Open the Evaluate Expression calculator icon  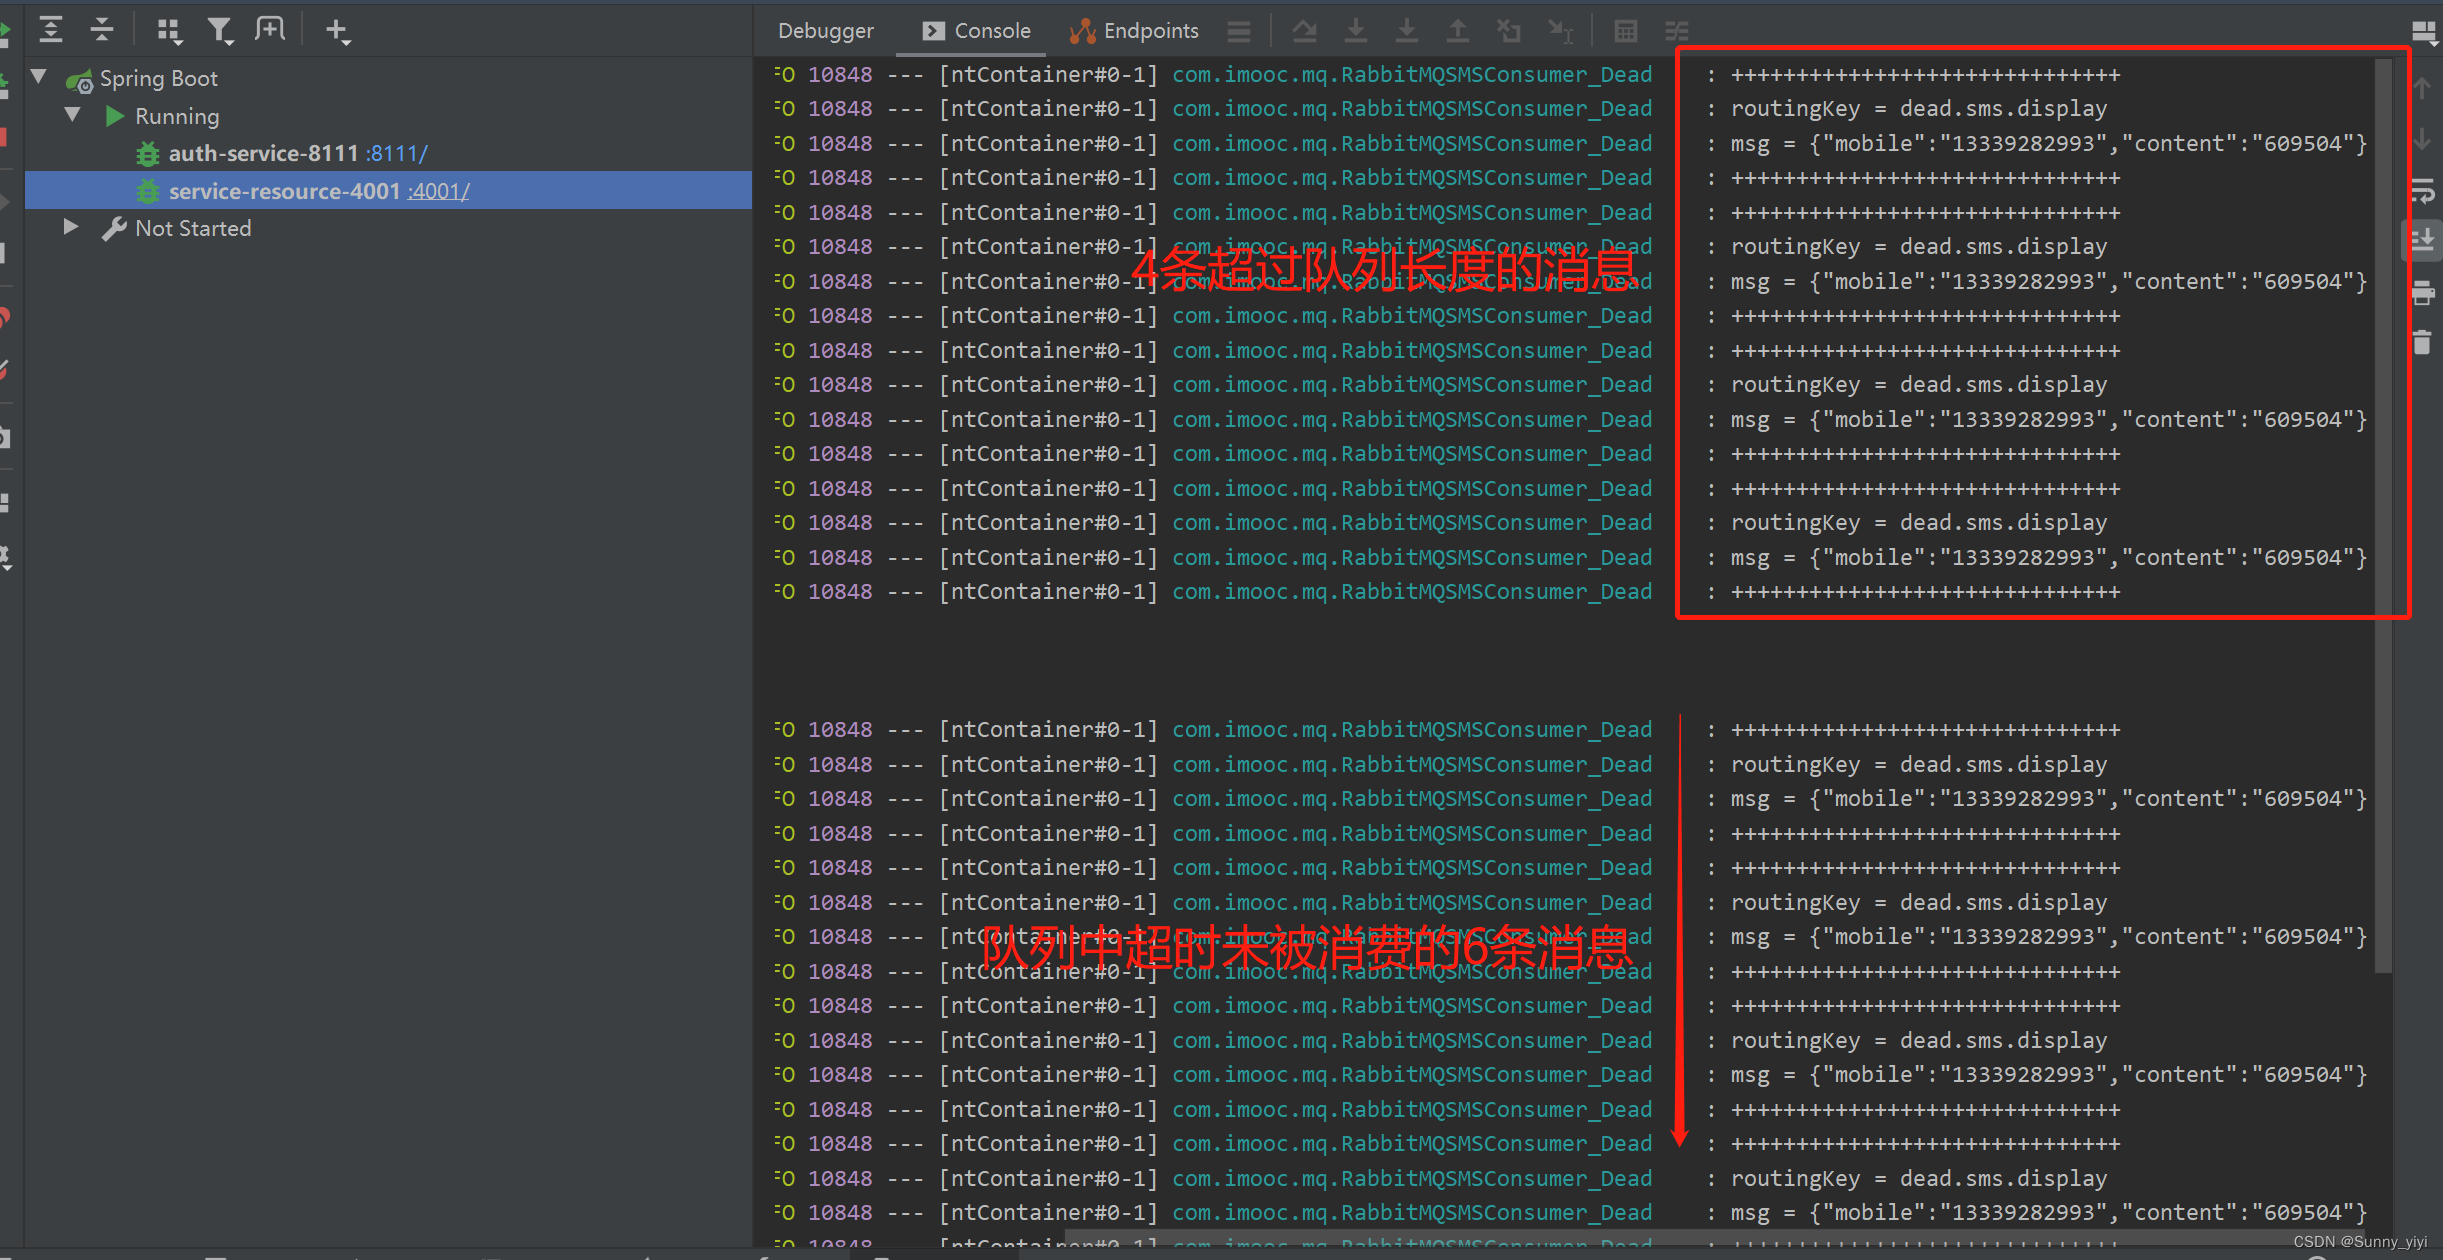1626,32
